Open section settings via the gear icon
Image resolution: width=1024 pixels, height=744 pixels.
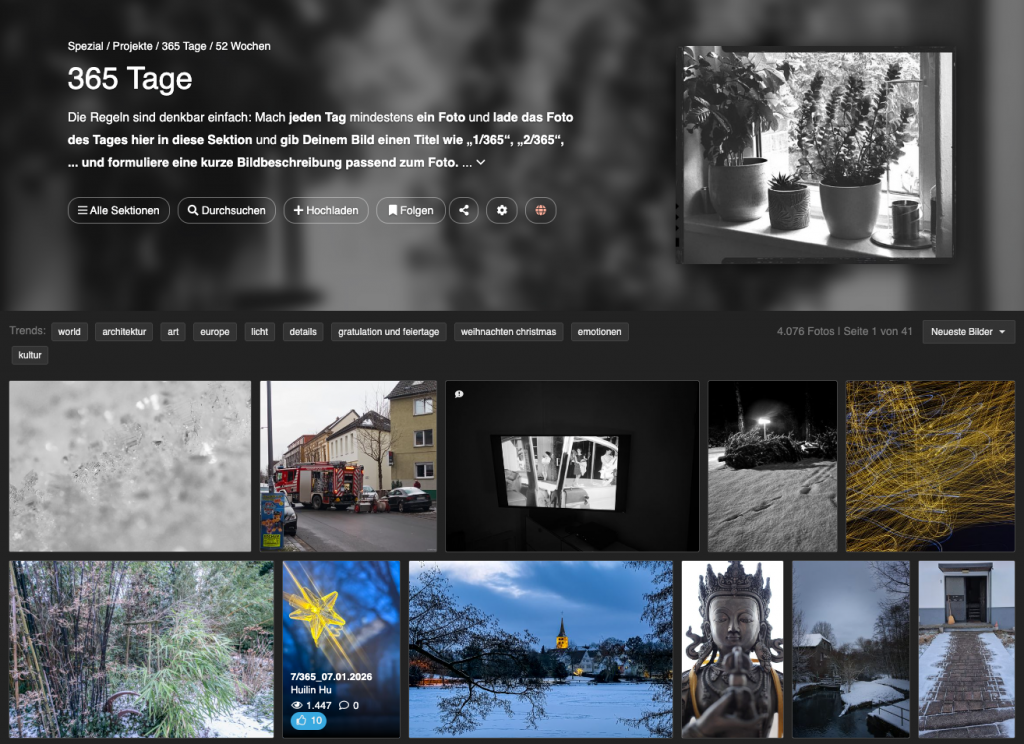coord(502,210)
